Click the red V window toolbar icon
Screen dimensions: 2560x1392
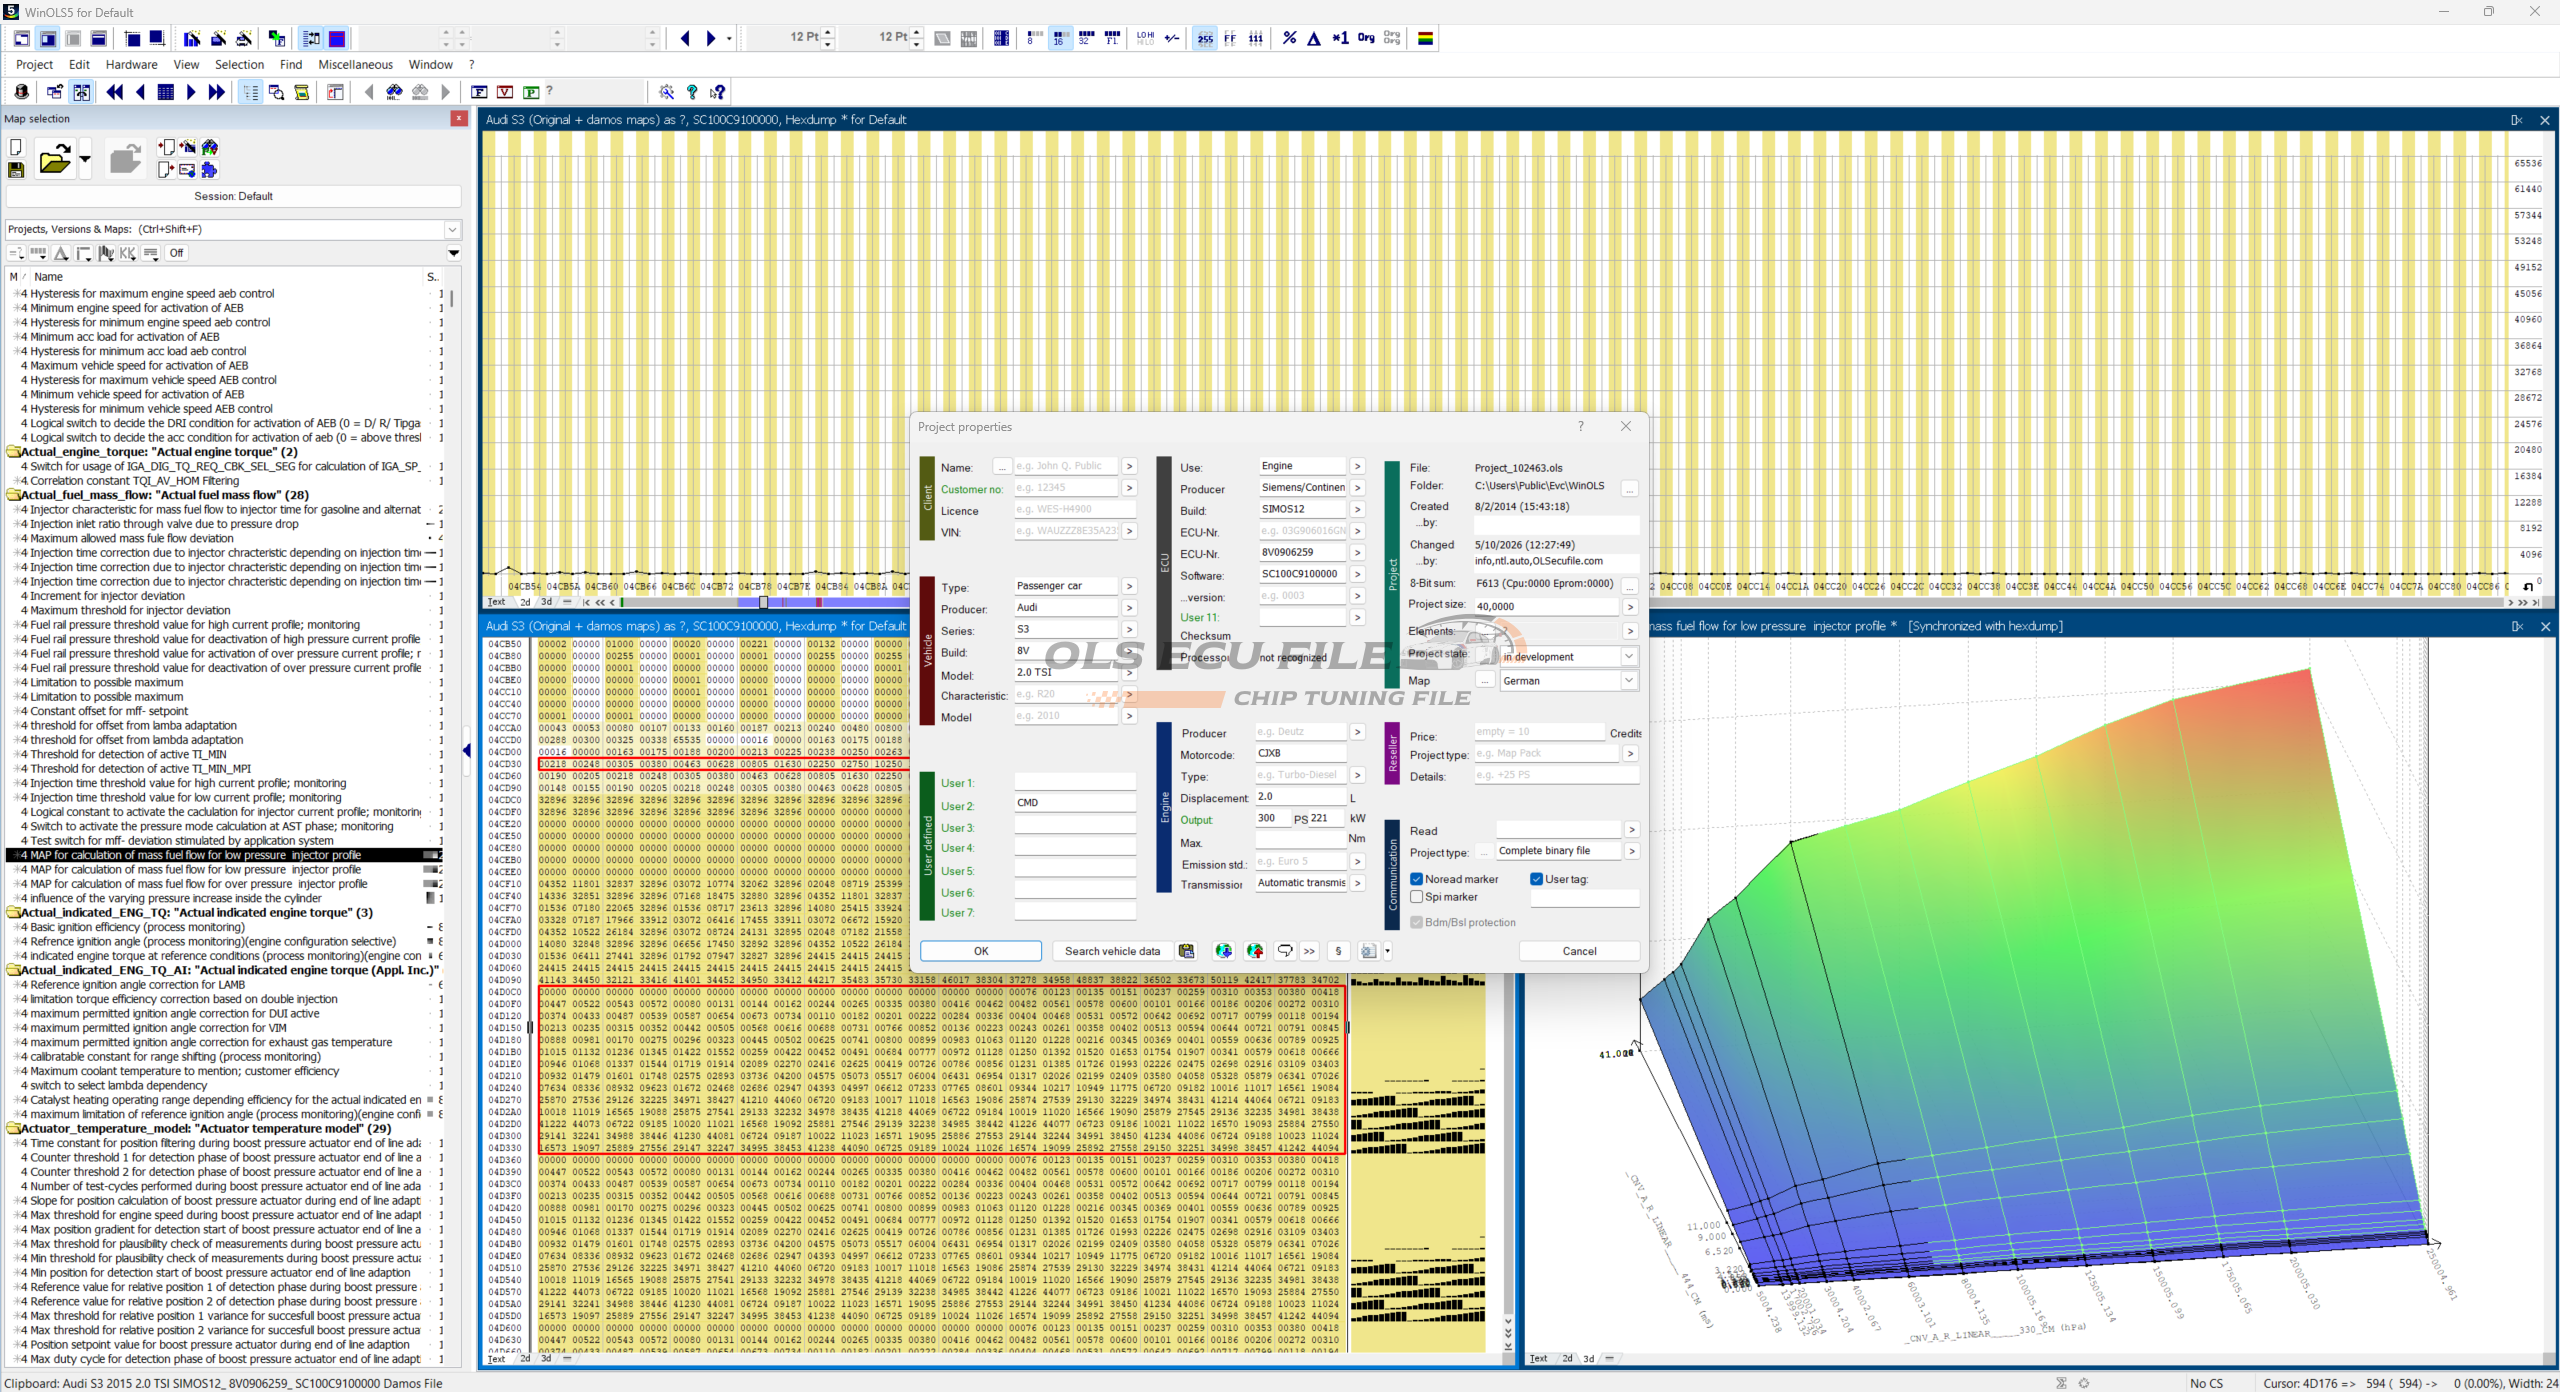pos(505,92)
